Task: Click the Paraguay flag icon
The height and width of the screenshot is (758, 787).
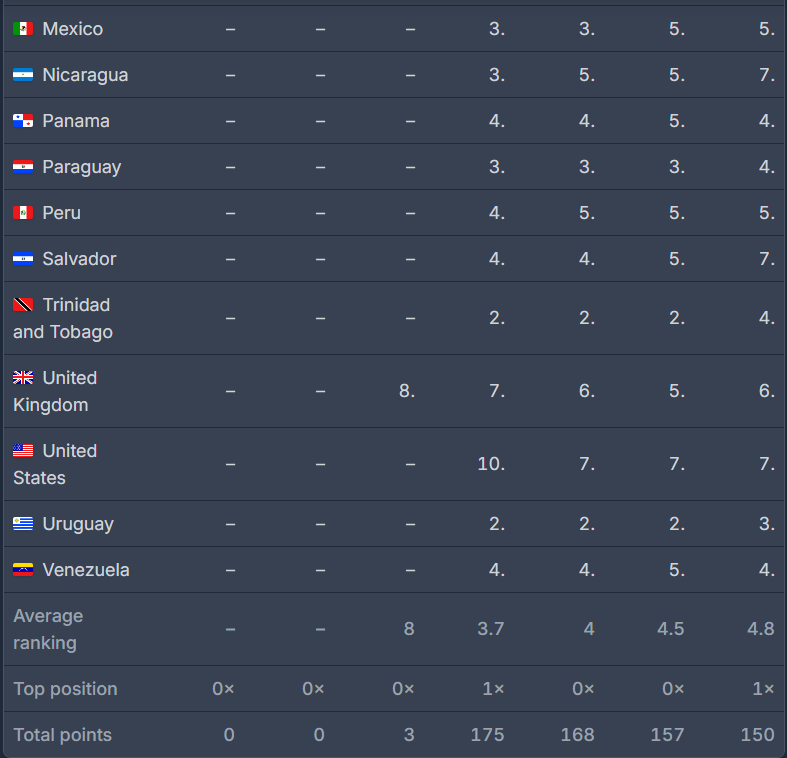Action: [x=23, y=167]
